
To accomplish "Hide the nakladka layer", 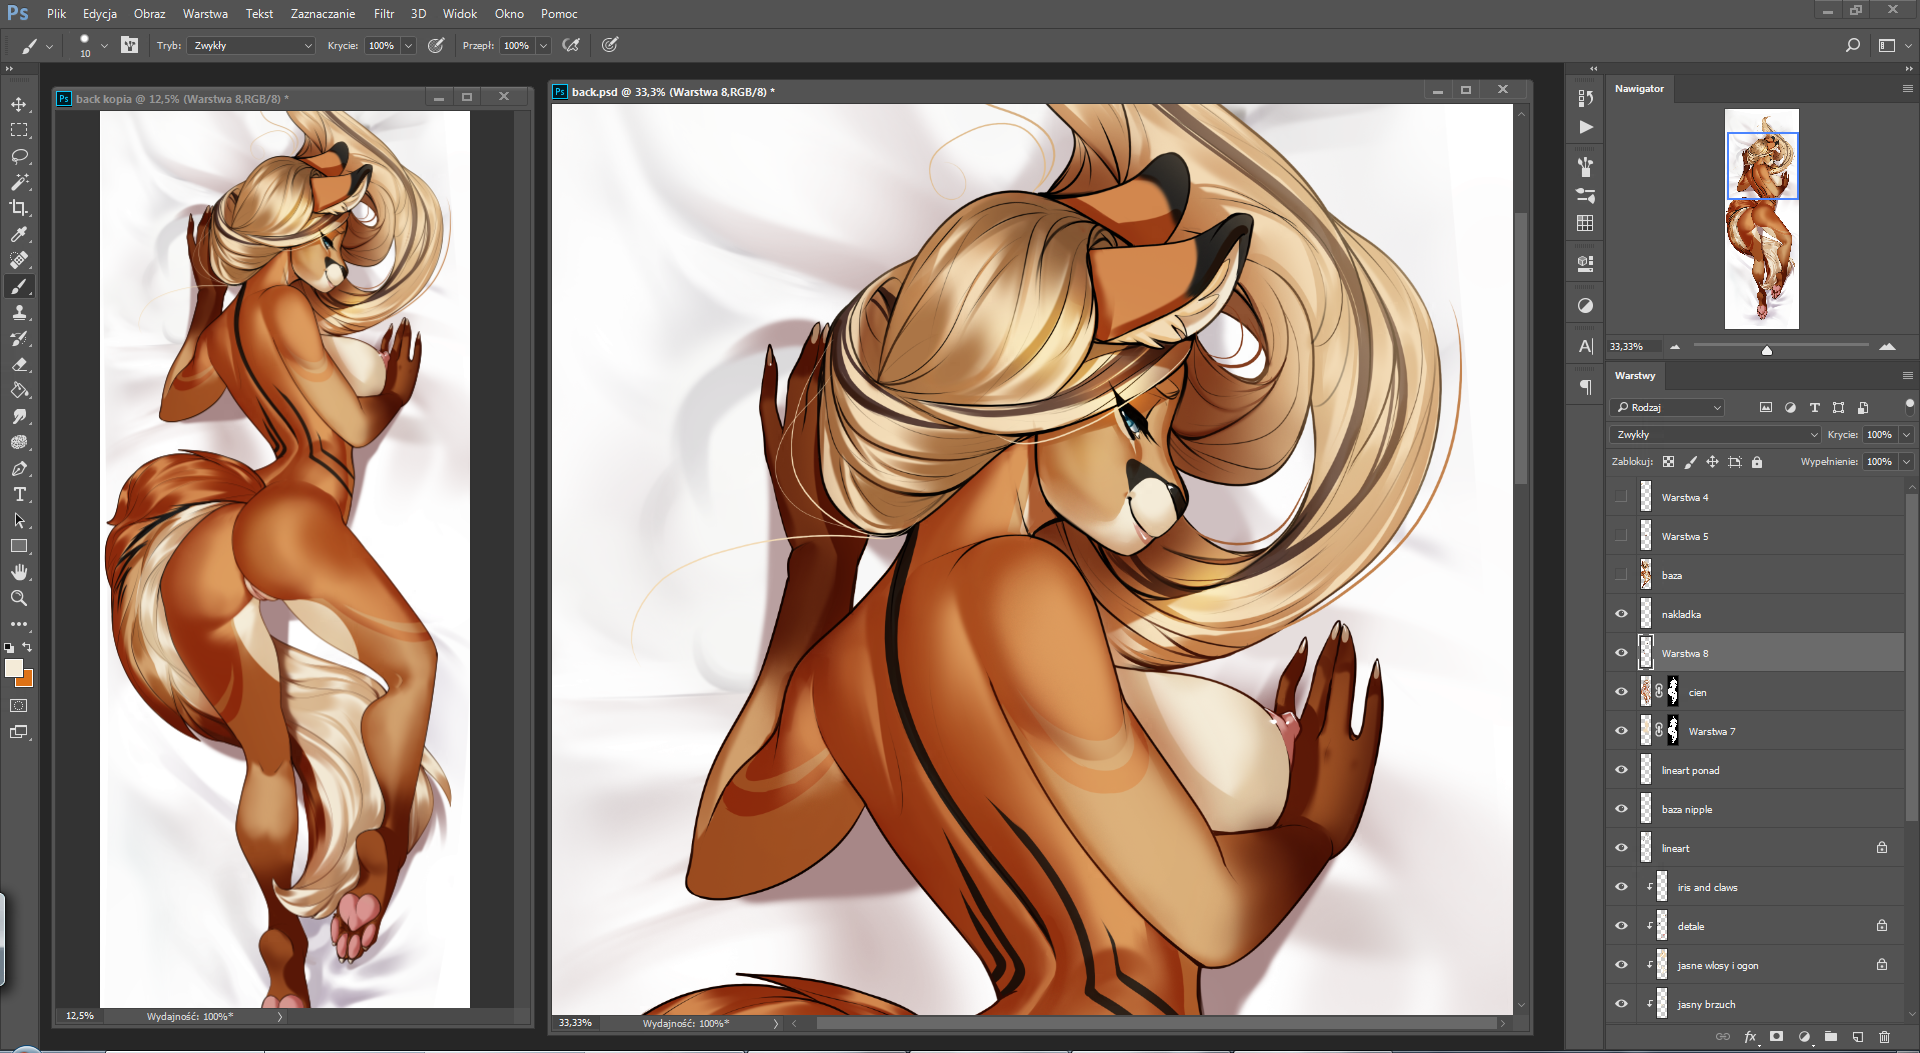I will 1621,614.
